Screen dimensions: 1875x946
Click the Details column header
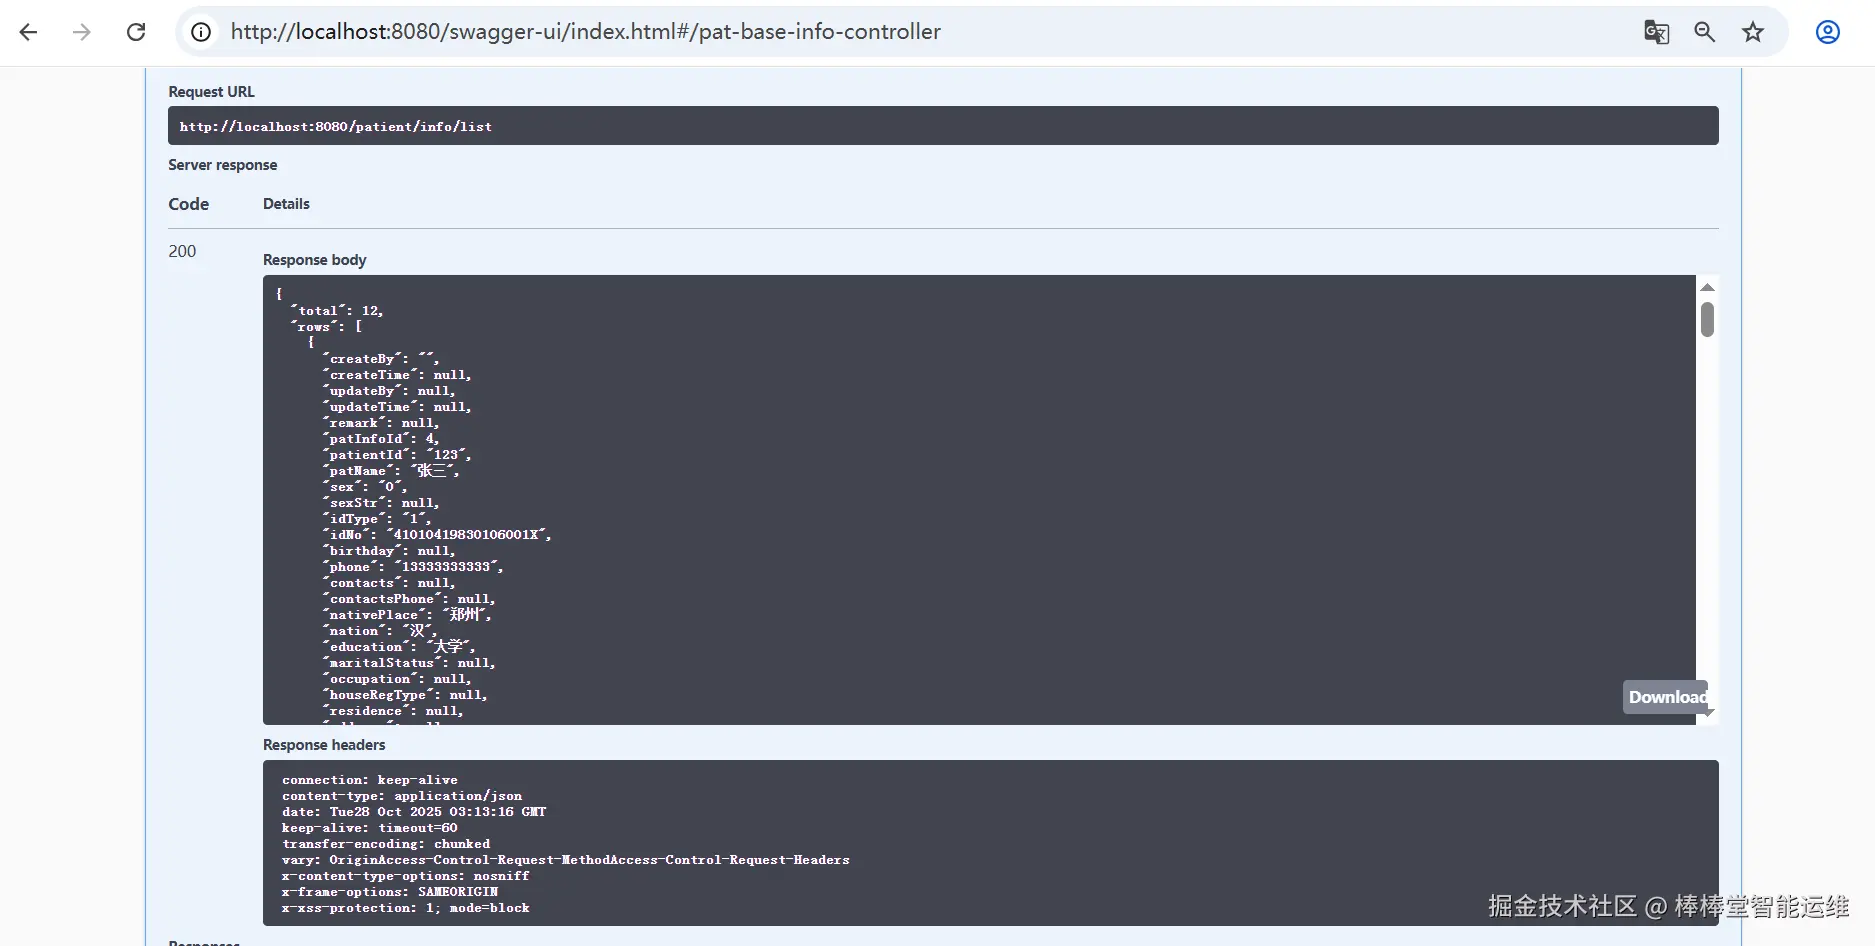(x=286, y=204)
